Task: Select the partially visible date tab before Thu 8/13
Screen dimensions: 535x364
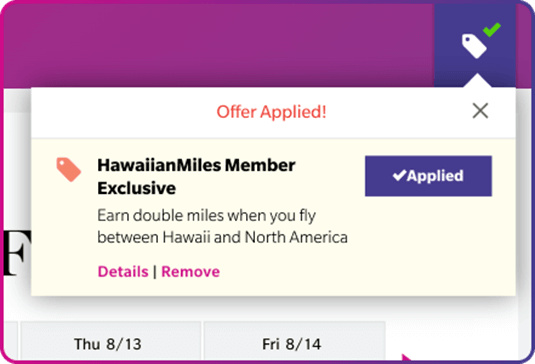Action: pyautogui.click(x=11, y=340)
